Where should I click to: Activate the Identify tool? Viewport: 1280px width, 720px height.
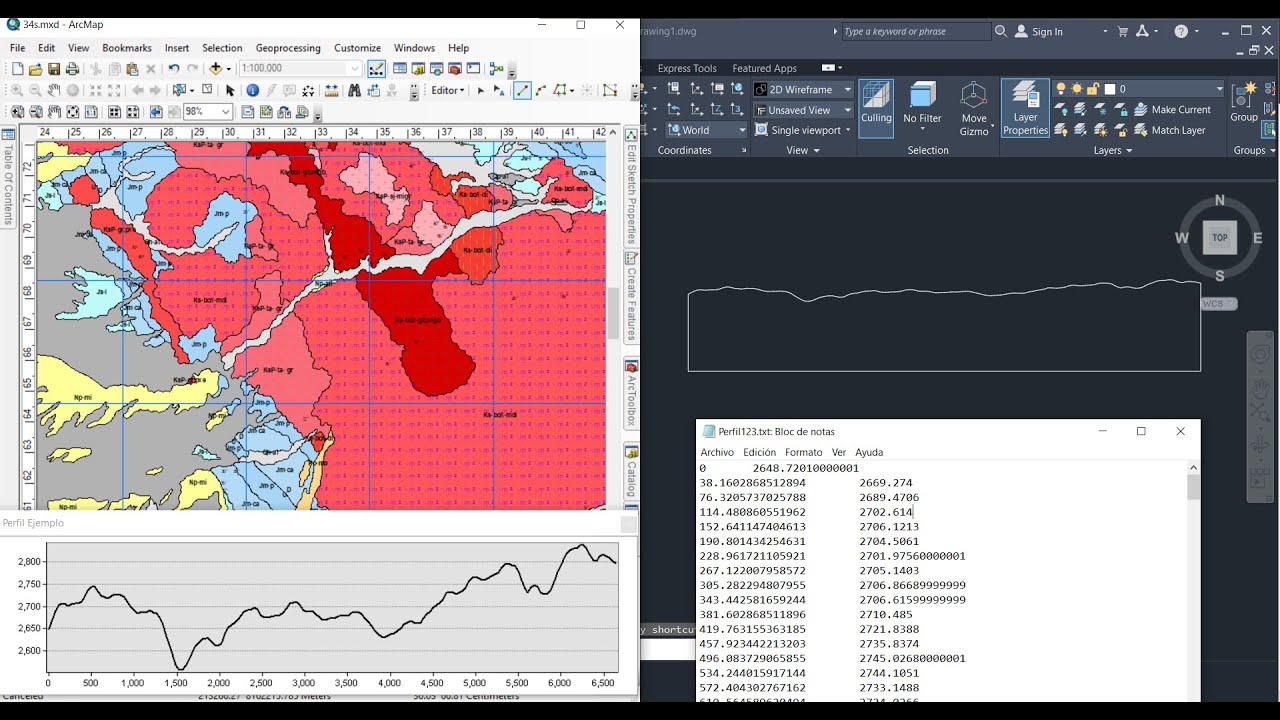[252, 90]
